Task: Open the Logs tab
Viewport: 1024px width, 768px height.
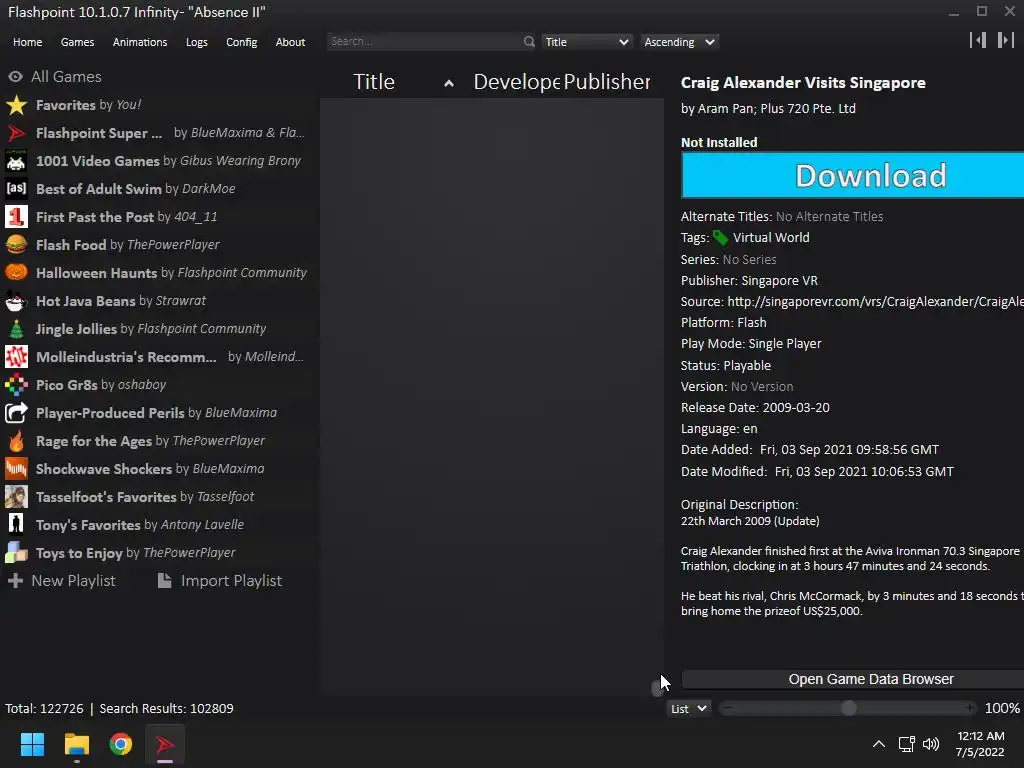Action: click(x=197, y=42)
